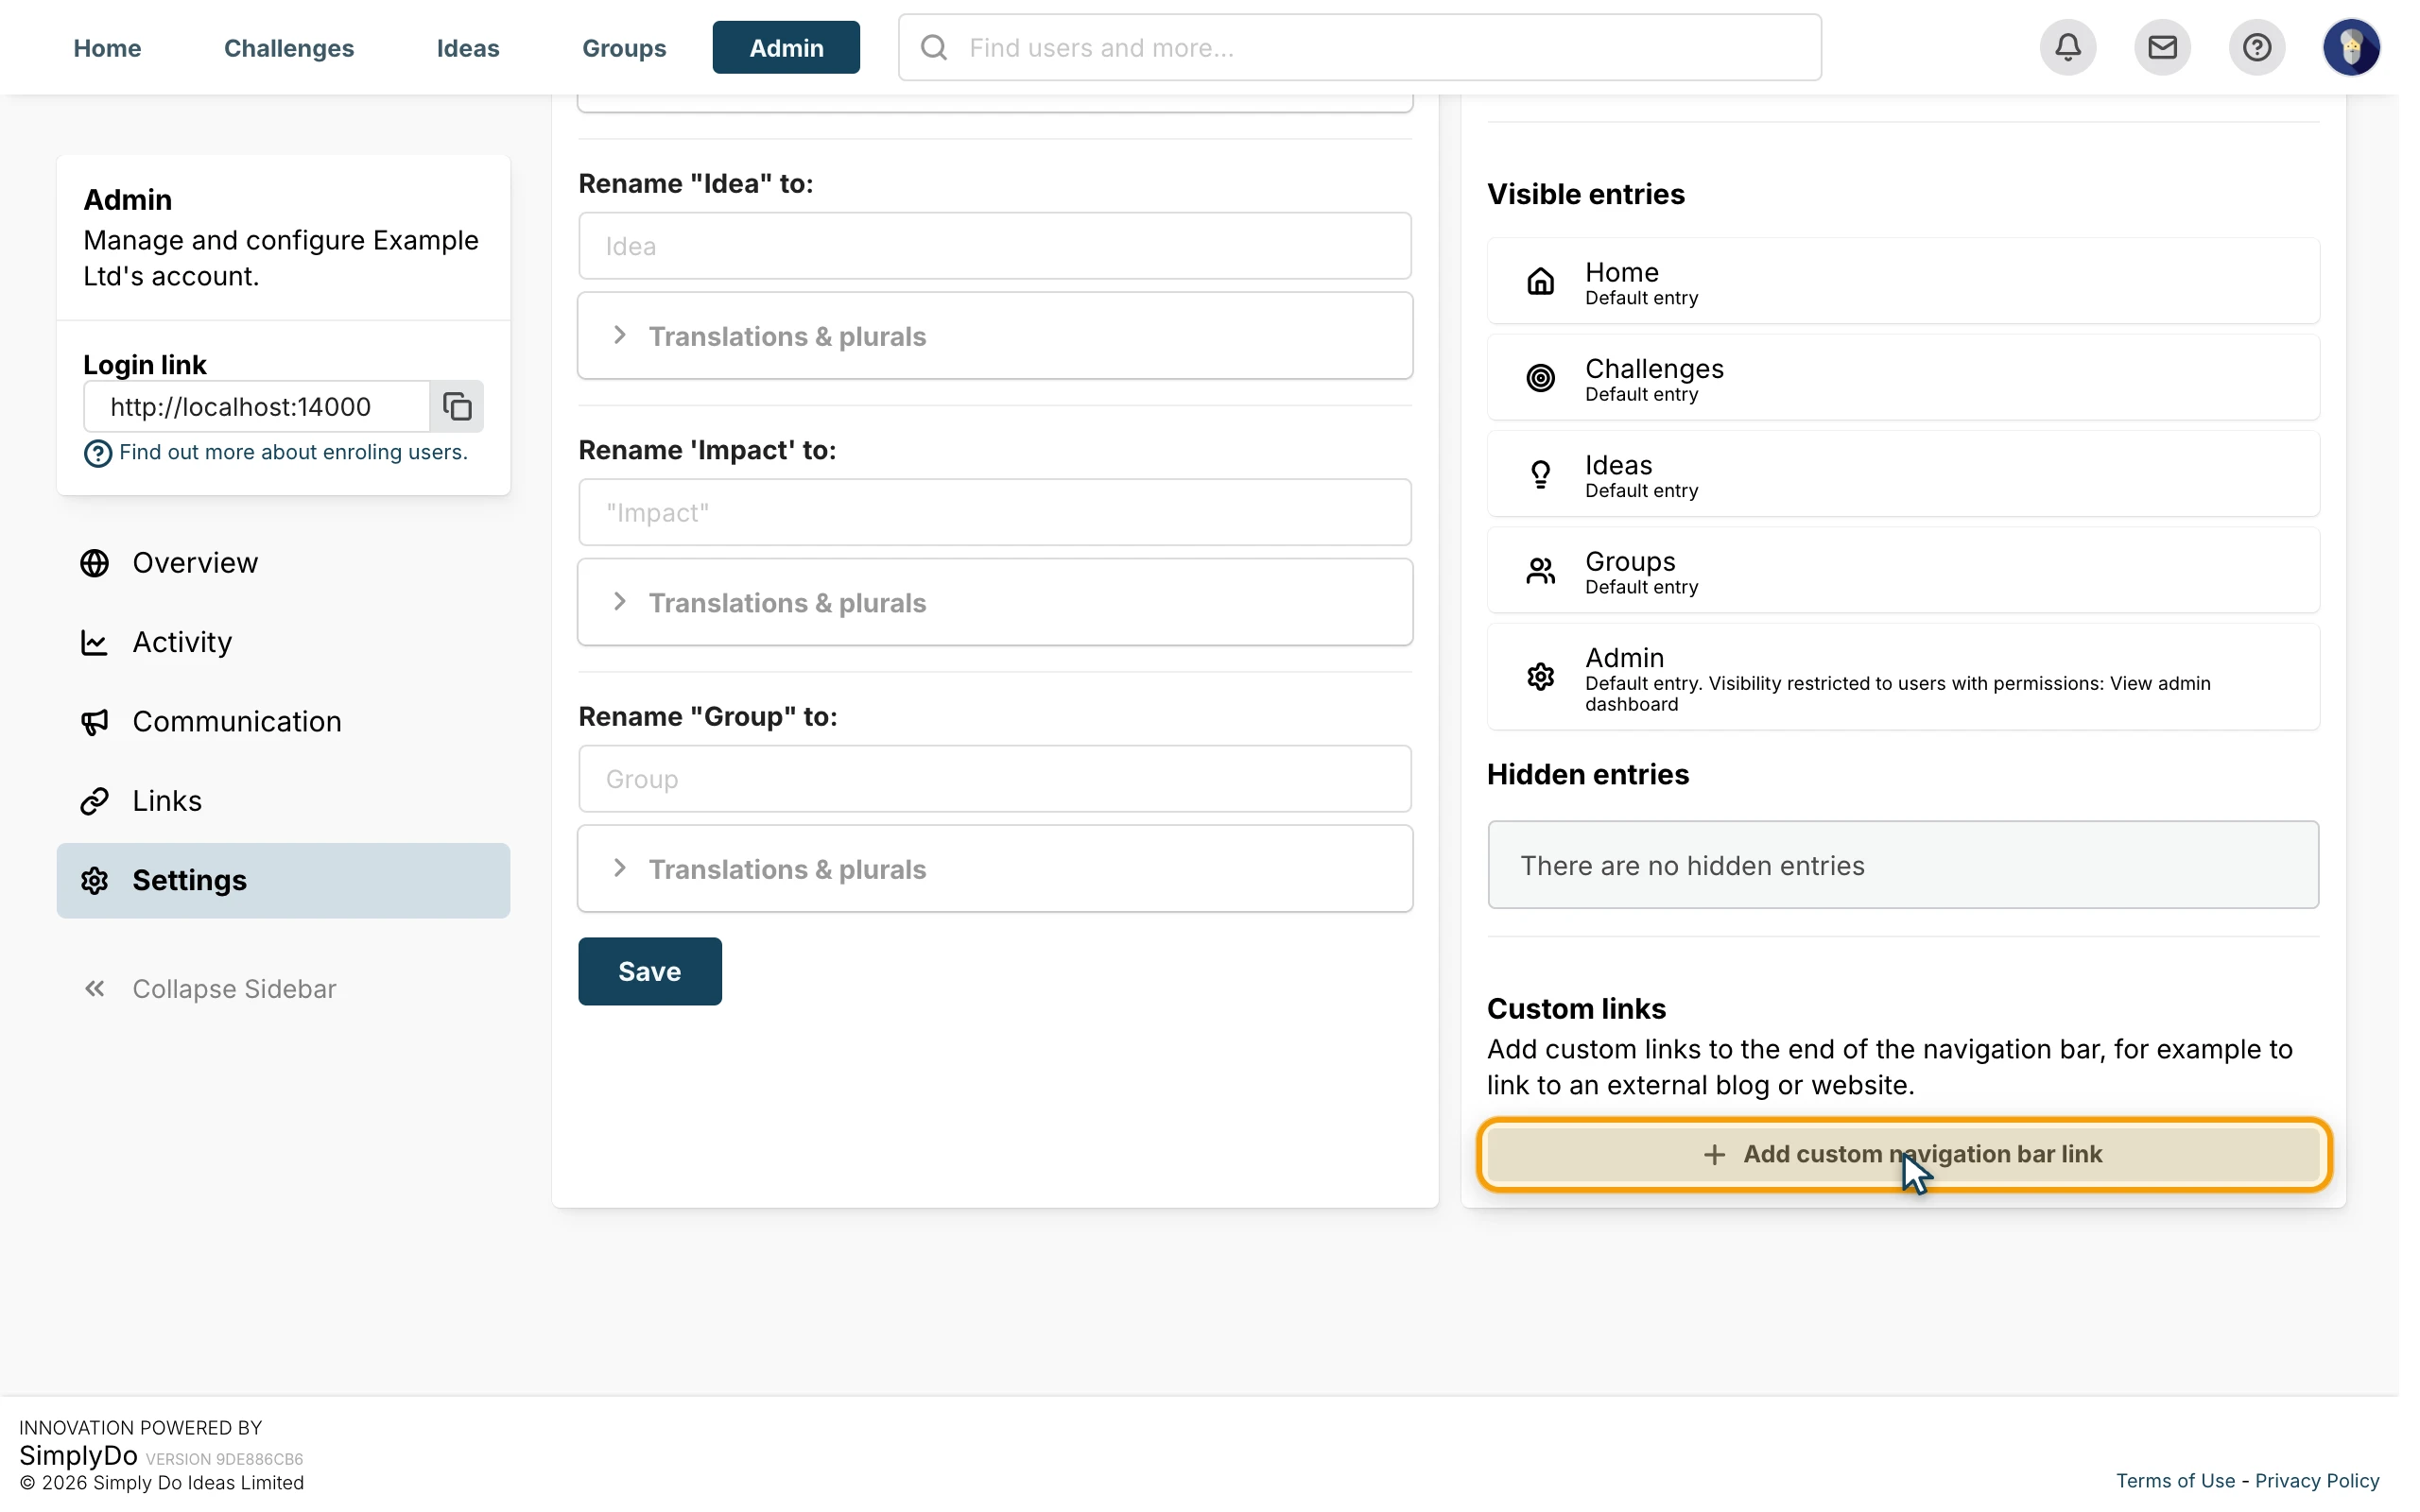Click the Communication megaphone icon in the sidebar
Viewport: 2420px width, 1512px height.
point(94,722)
